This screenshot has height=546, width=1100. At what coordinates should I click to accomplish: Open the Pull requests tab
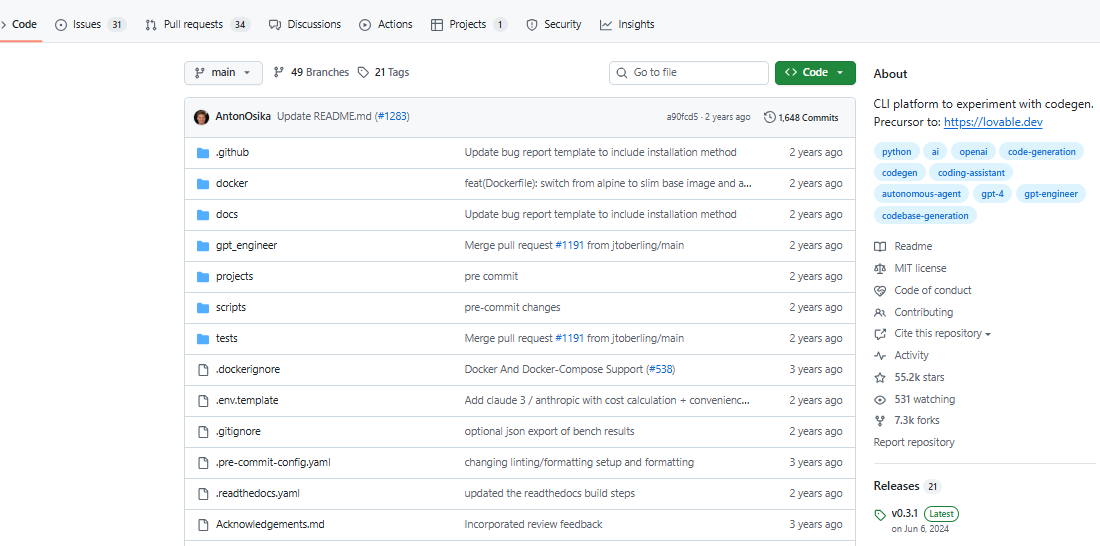197,25
